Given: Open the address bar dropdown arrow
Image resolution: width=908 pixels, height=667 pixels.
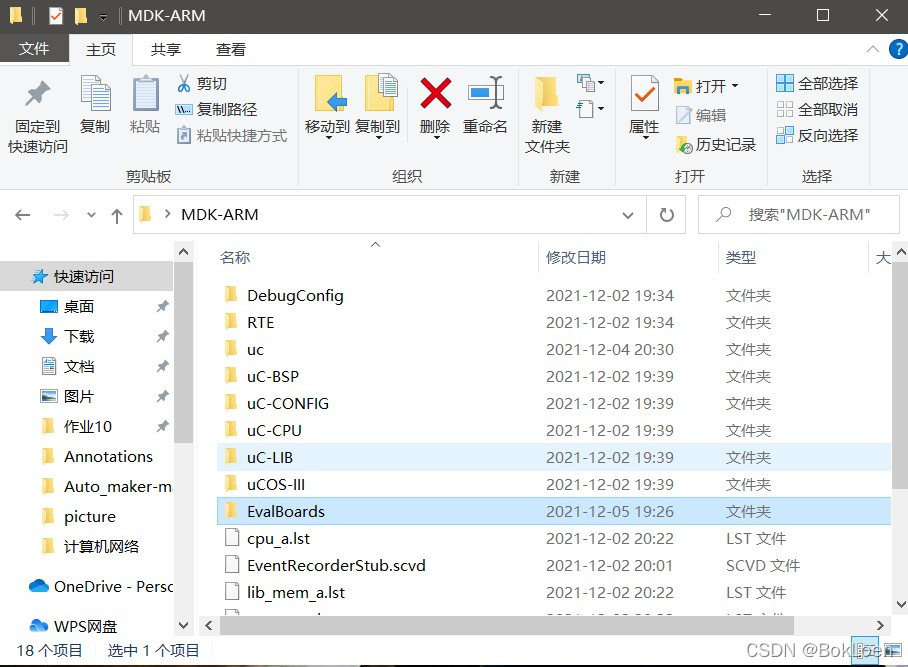Looking at the screenshot, I should pyautogui.click(x=628, y=214).
